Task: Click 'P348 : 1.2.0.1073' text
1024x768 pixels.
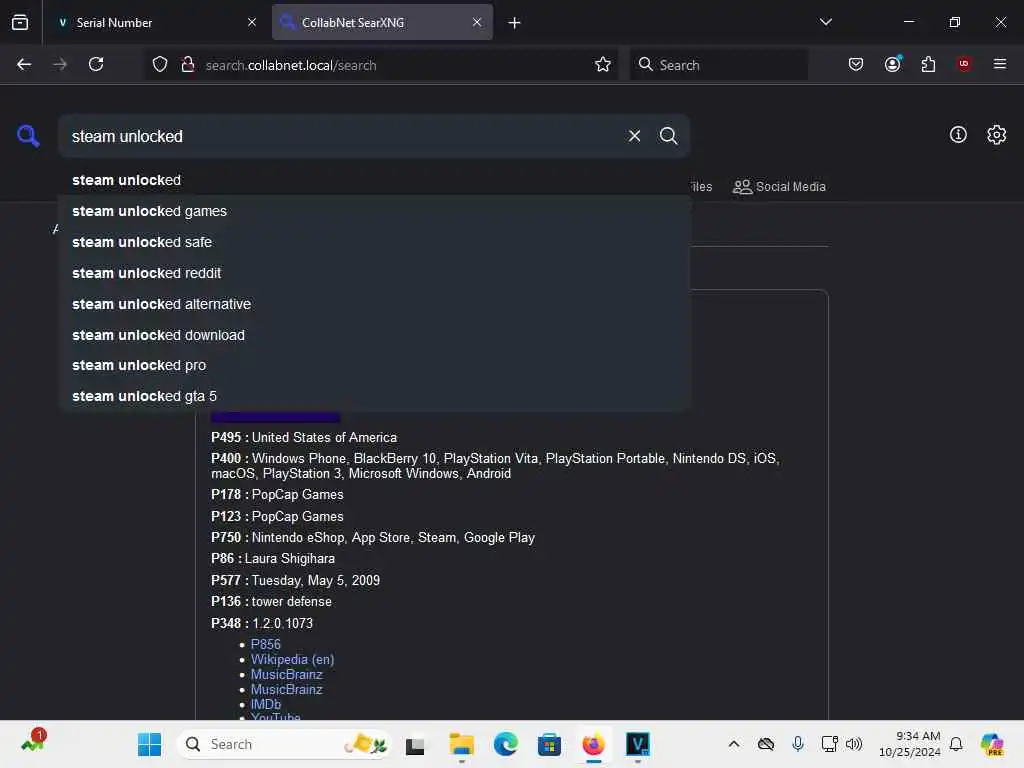Action: pos(262,623)
